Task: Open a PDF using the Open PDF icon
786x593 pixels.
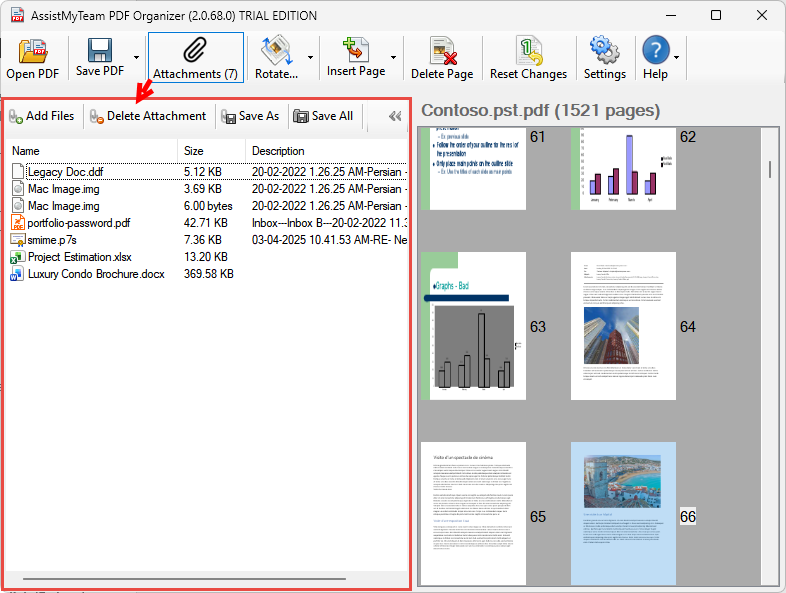Action: point(33,52)
